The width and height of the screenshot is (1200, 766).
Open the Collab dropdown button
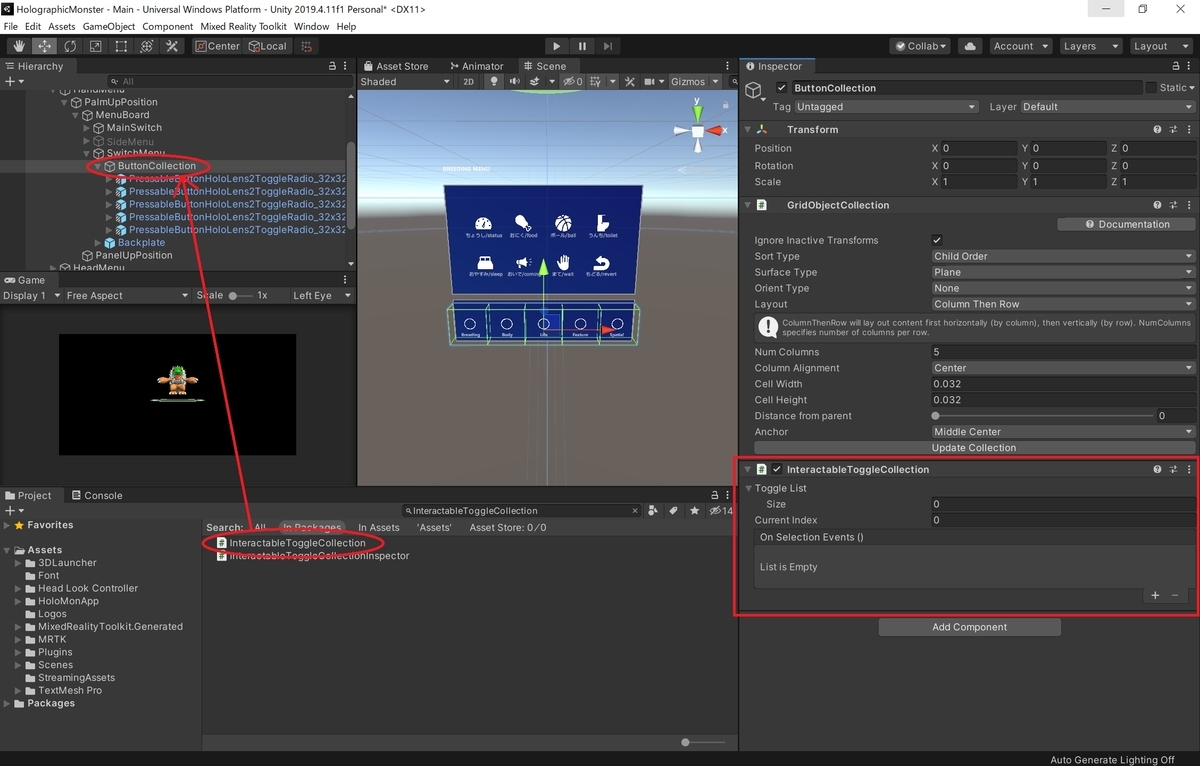click(921, 46)
